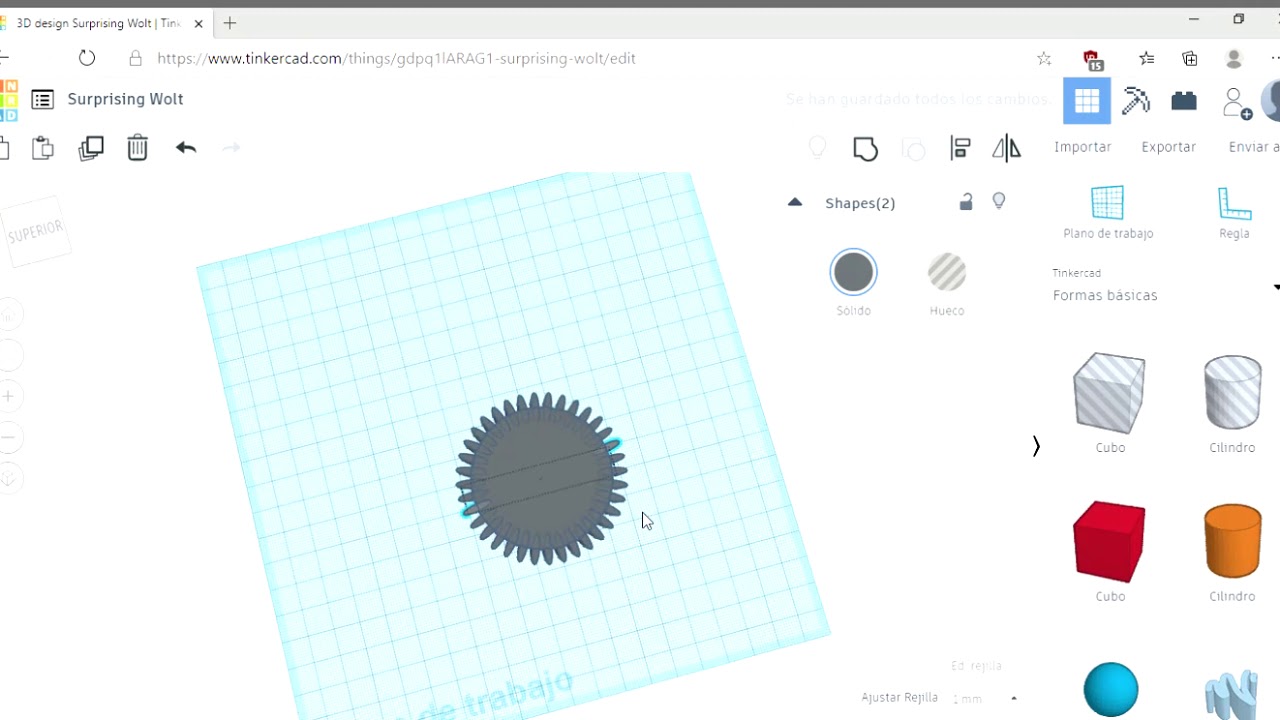Select the gear shape on workplane
1280x720 pixels.
[x=541, y=478]
